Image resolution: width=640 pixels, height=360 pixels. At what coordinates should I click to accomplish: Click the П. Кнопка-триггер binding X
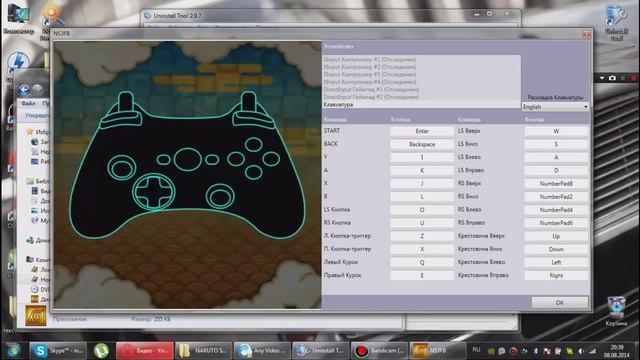click(x=422, y=249)
